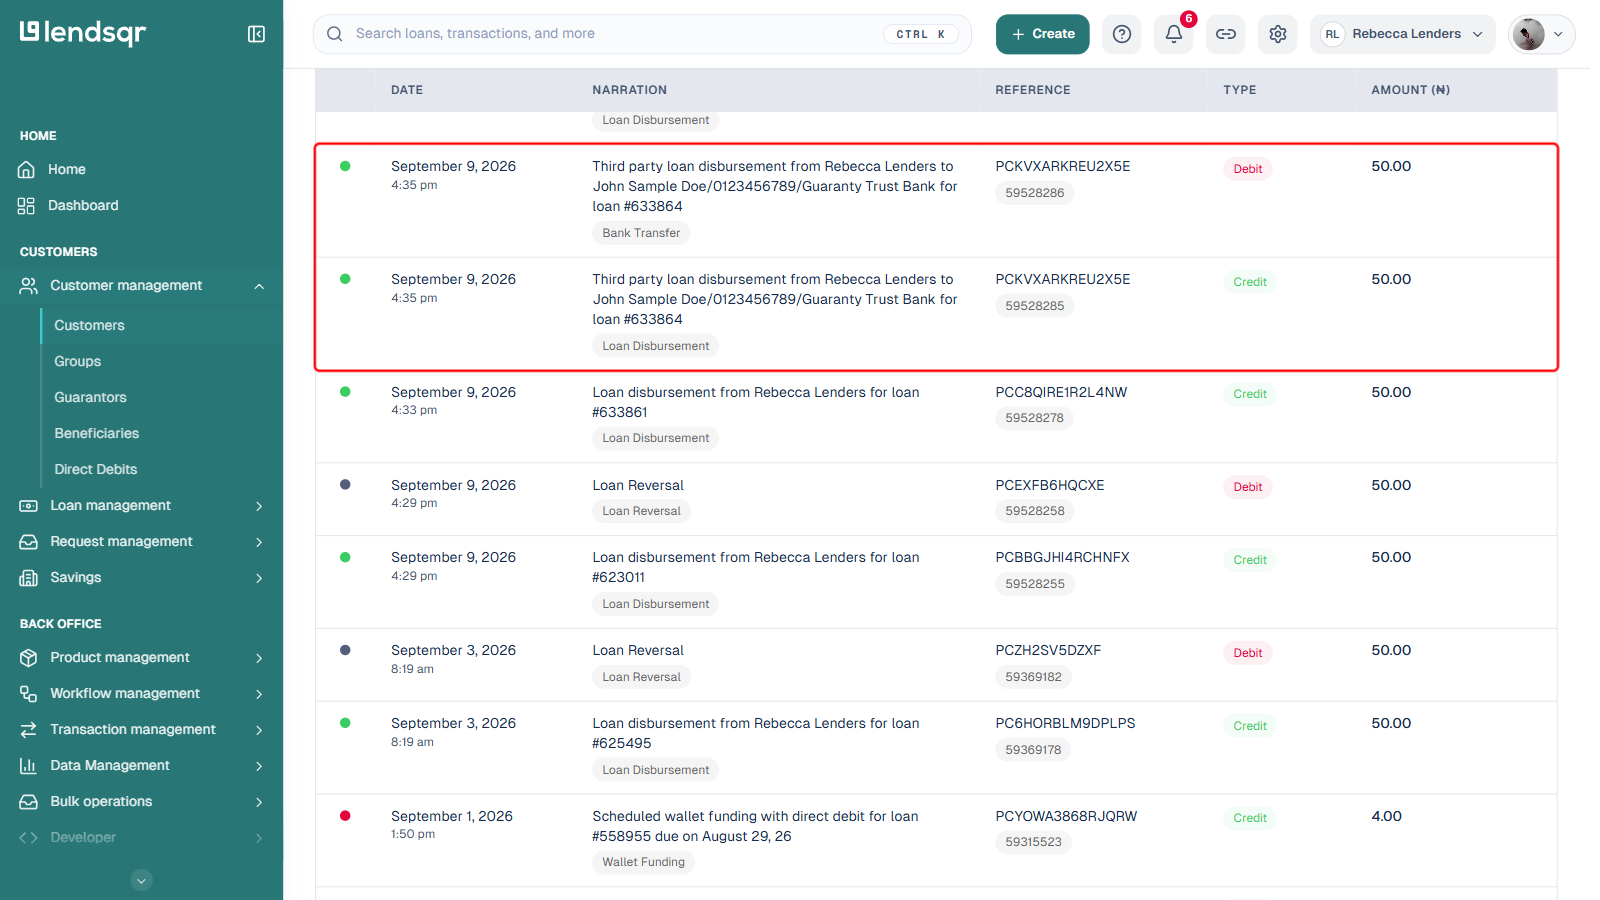The width and height of the screenshot is (1600, 900).
Task: Click the Bulk operations icon
Action: pyautogui.click(x=28, y=802)
